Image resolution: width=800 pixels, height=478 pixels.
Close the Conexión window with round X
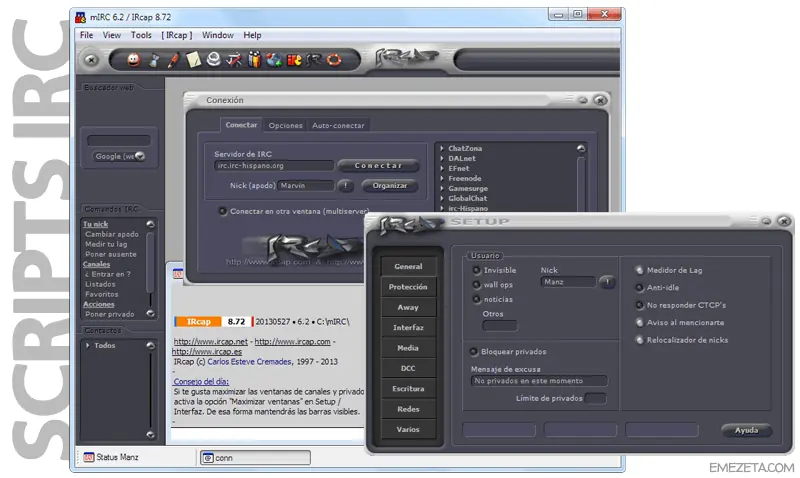tap(600, 100)
